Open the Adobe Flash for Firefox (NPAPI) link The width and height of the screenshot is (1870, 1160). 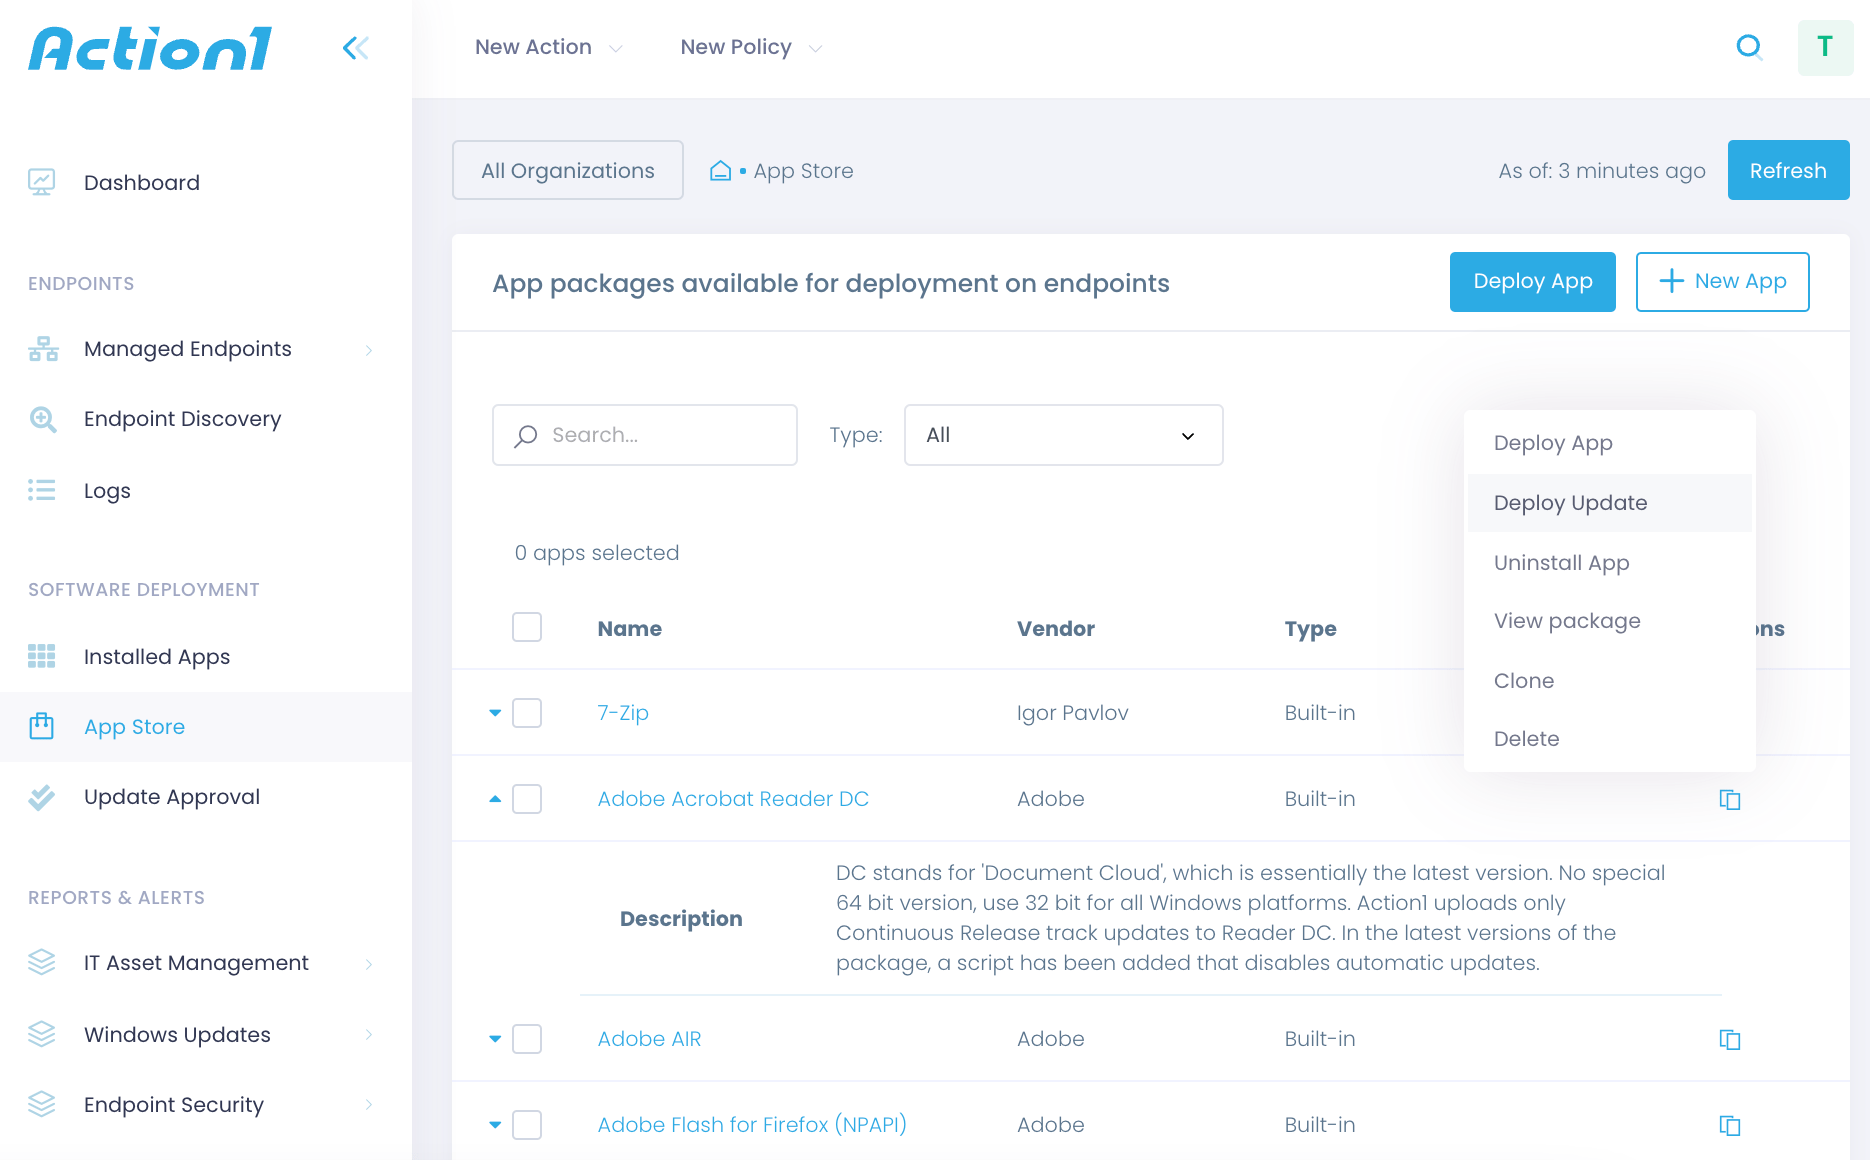tap(752, 1125)
